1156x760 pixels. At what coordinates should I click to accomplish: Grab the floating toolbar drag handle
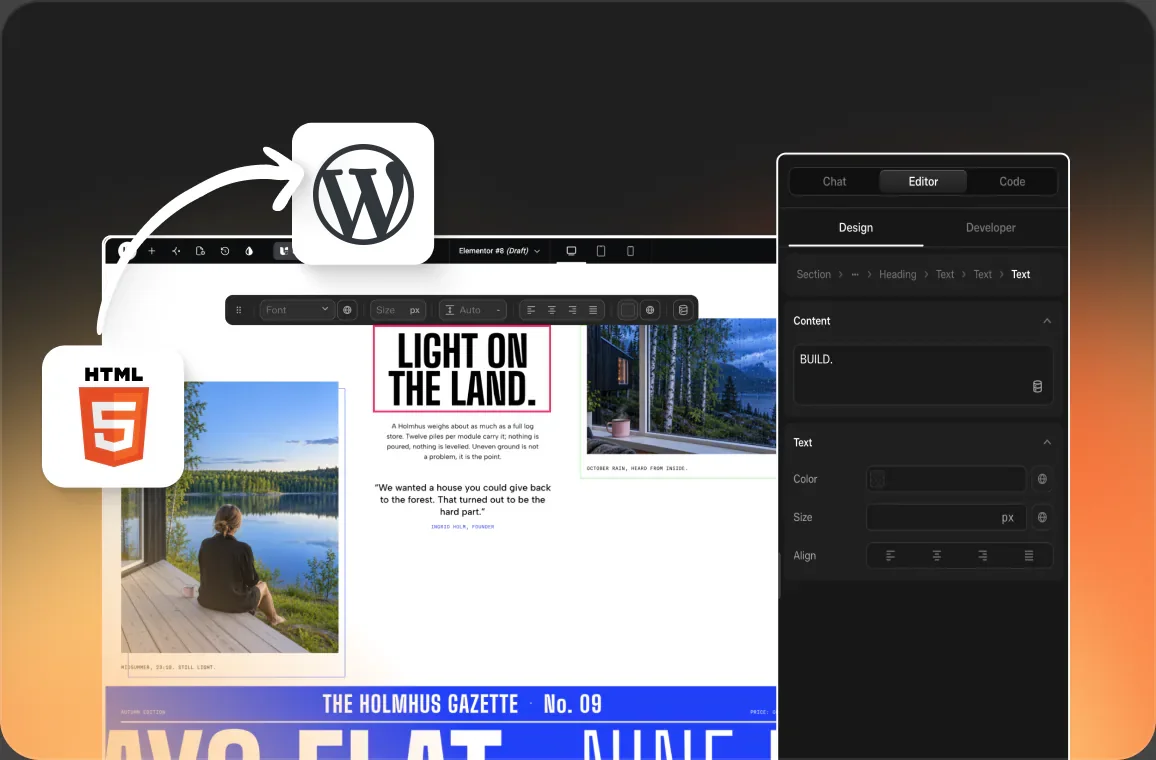239,310
